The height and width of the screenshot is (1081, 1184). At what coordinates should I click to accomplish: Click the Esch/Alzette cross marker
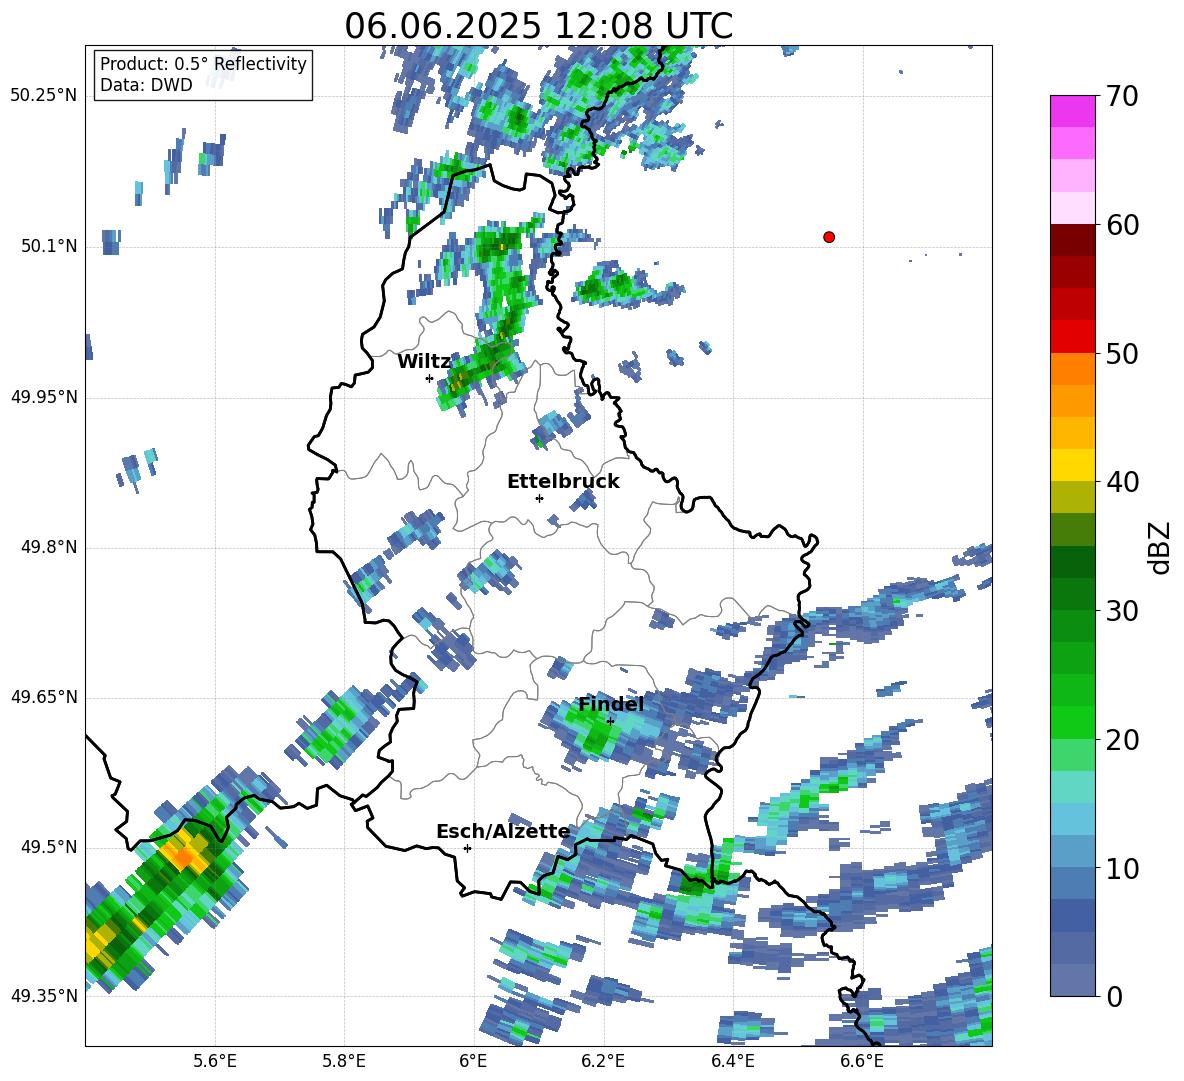[x=467, y=848]
